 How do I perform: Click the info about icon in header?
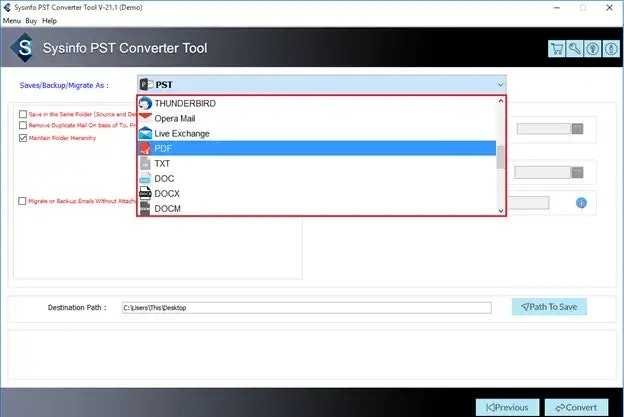[611, 49]
